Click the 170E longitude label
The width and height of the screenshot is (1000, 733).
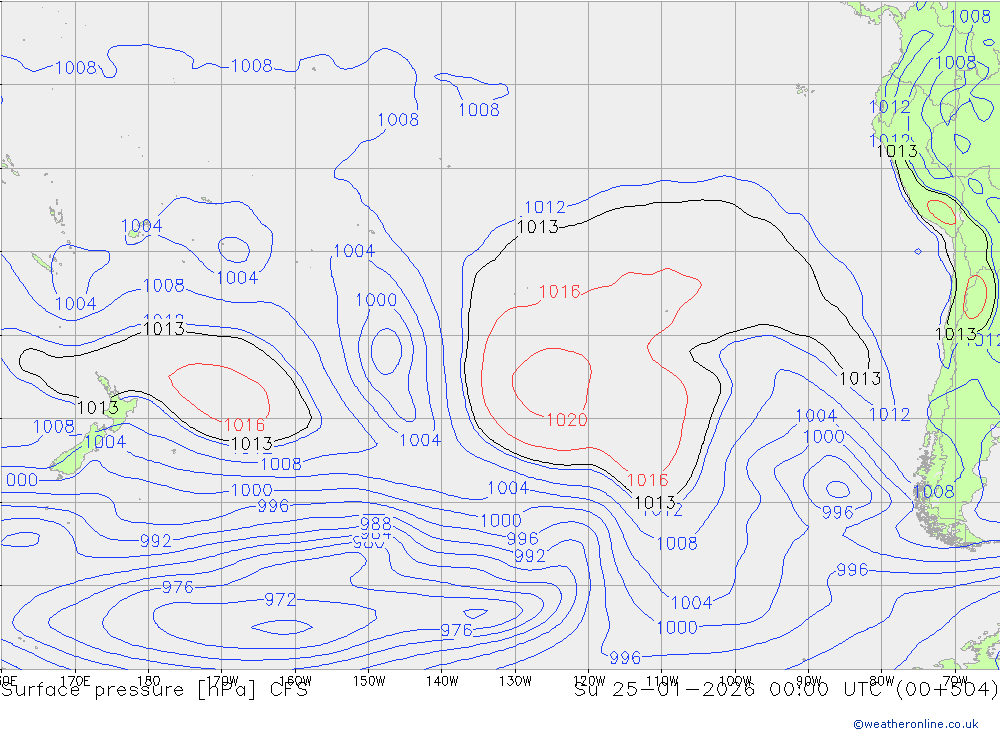click(x=75, y=681)
